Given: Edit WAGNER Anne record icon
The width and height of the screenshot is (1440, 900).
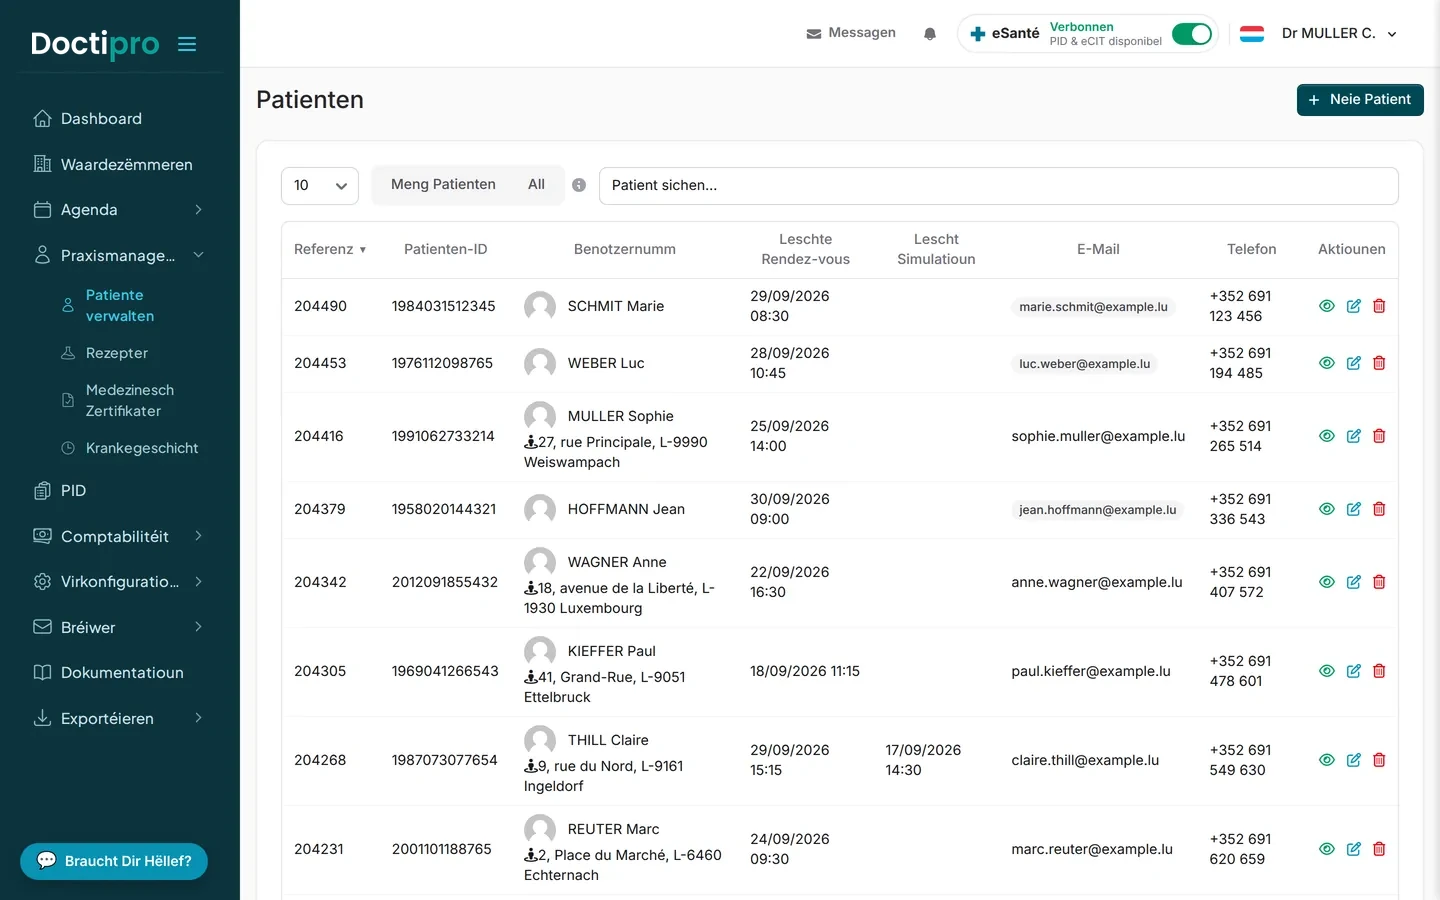Looking at the screenshot, I should tap(1354, 582).
